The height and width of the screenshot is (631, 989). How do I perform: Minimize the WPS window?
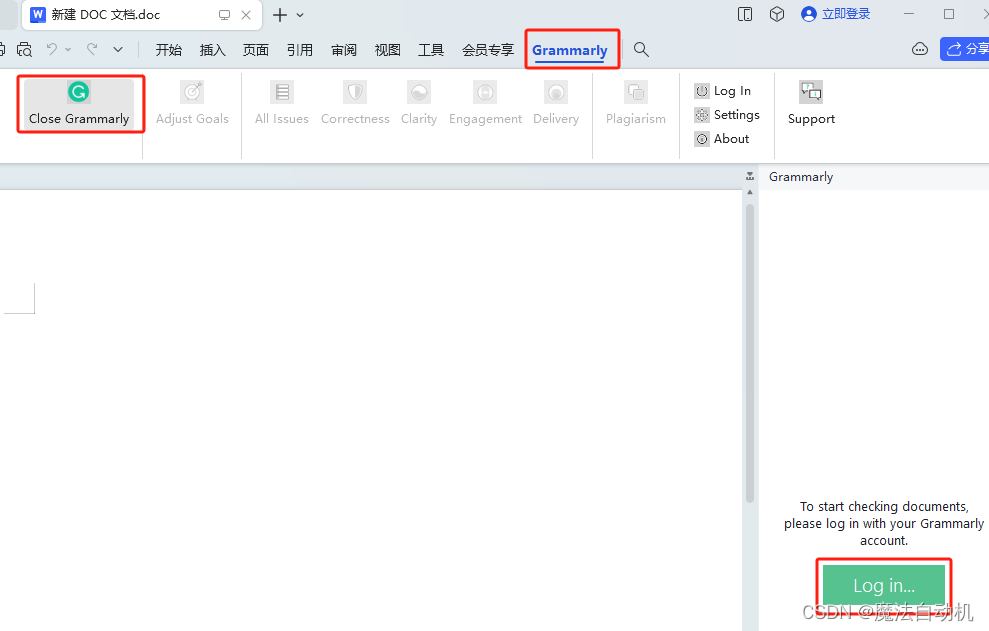point(909,14)
